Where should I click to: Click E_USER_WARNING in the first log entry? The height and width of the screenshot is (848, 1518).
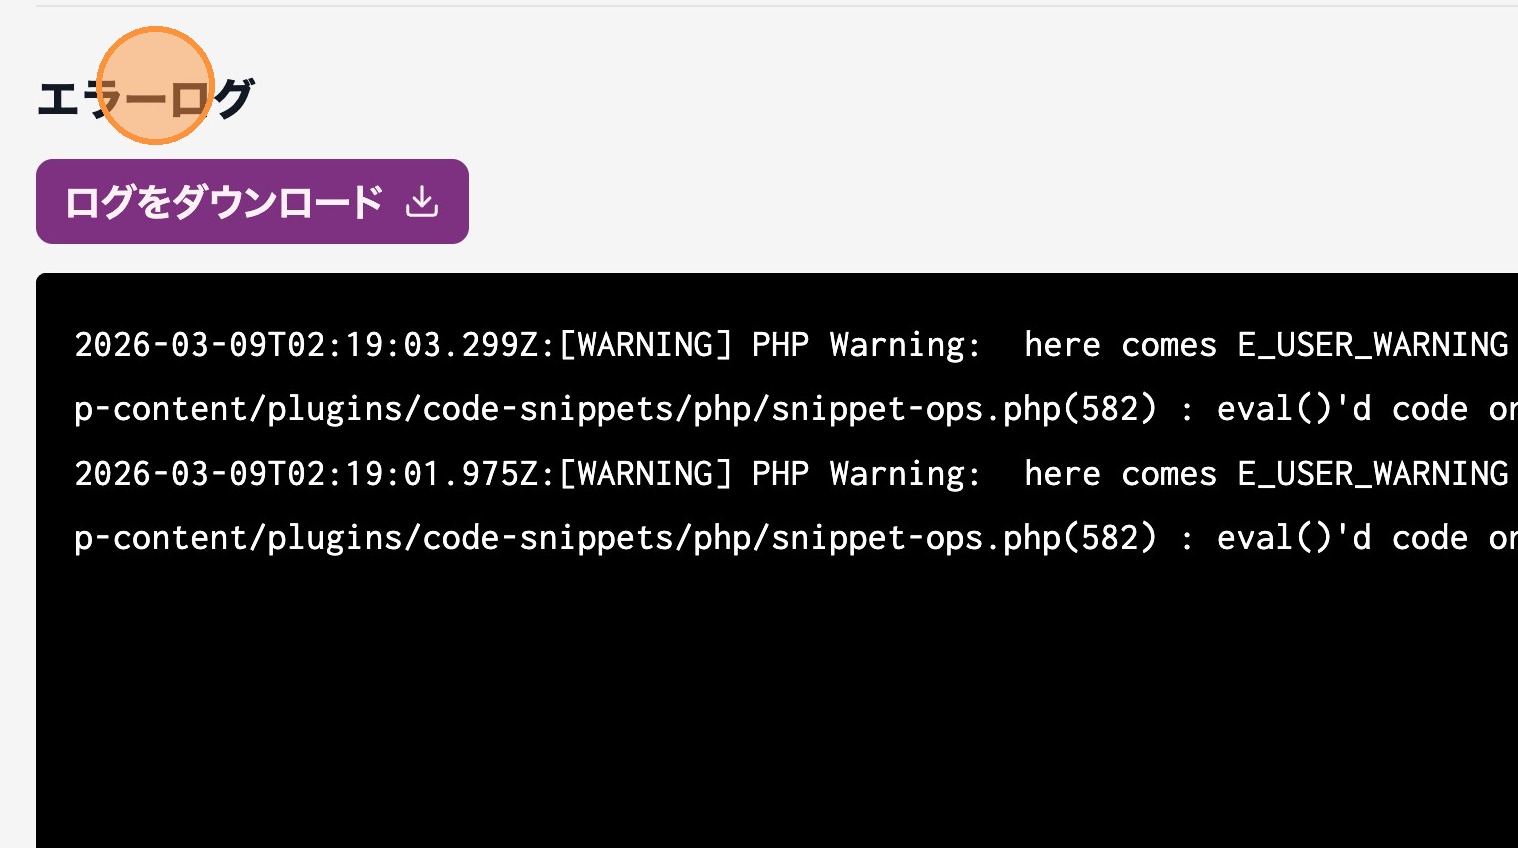pyautogui.click(x=1372, y=345)
